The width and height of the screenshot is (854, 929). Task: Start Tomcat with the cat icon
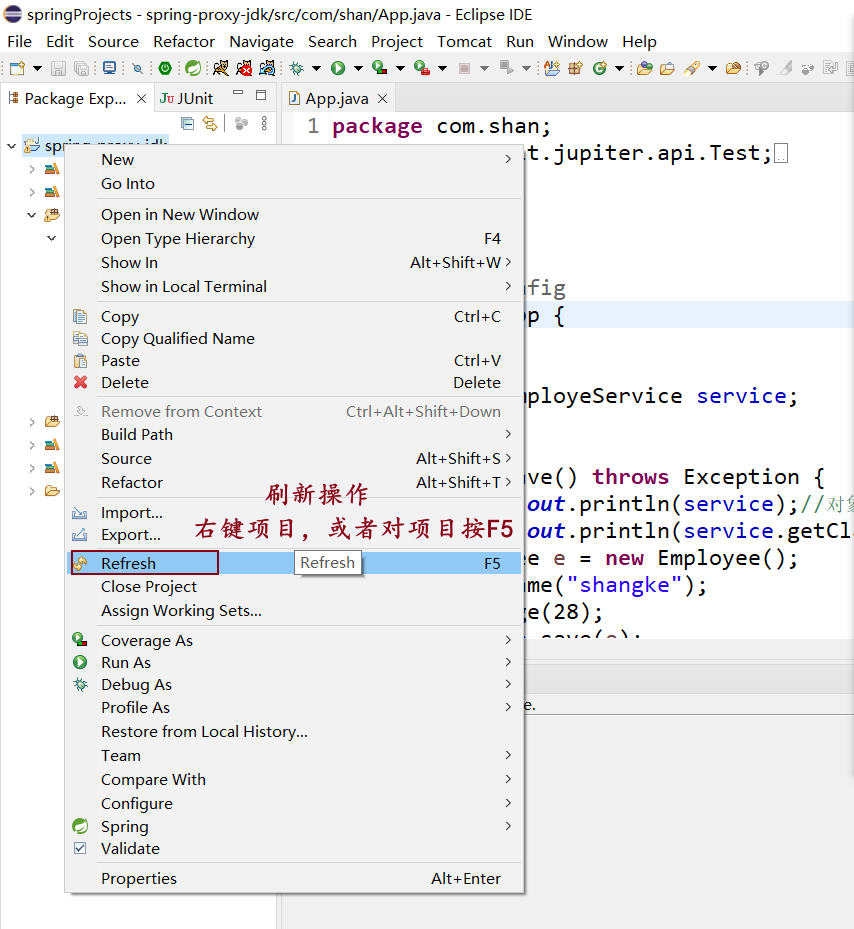(221, 68)
